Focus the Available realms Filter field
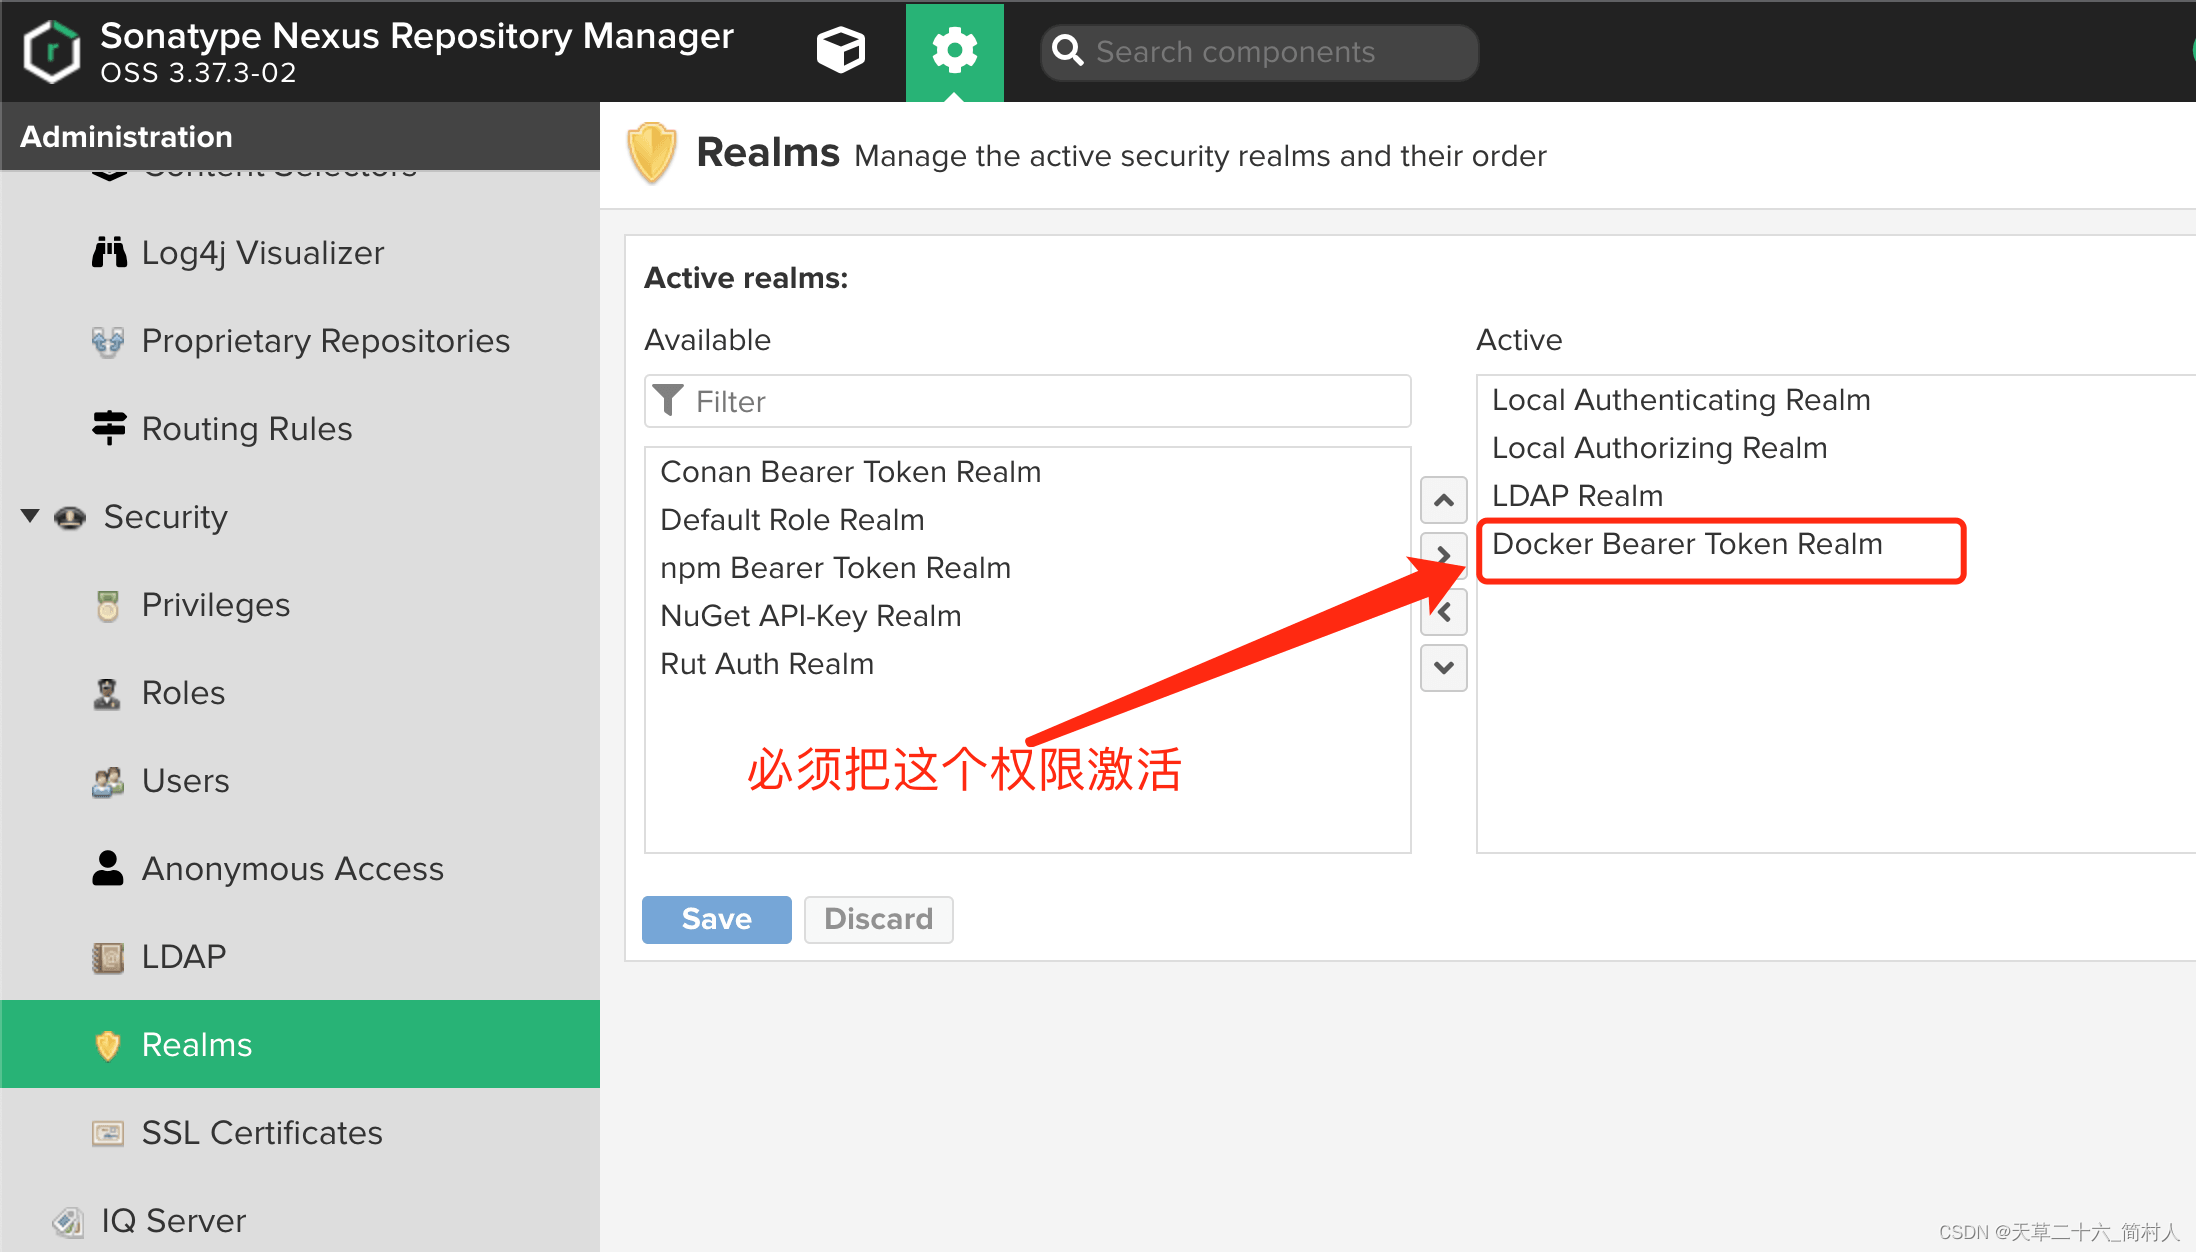 click(1028, 401)
